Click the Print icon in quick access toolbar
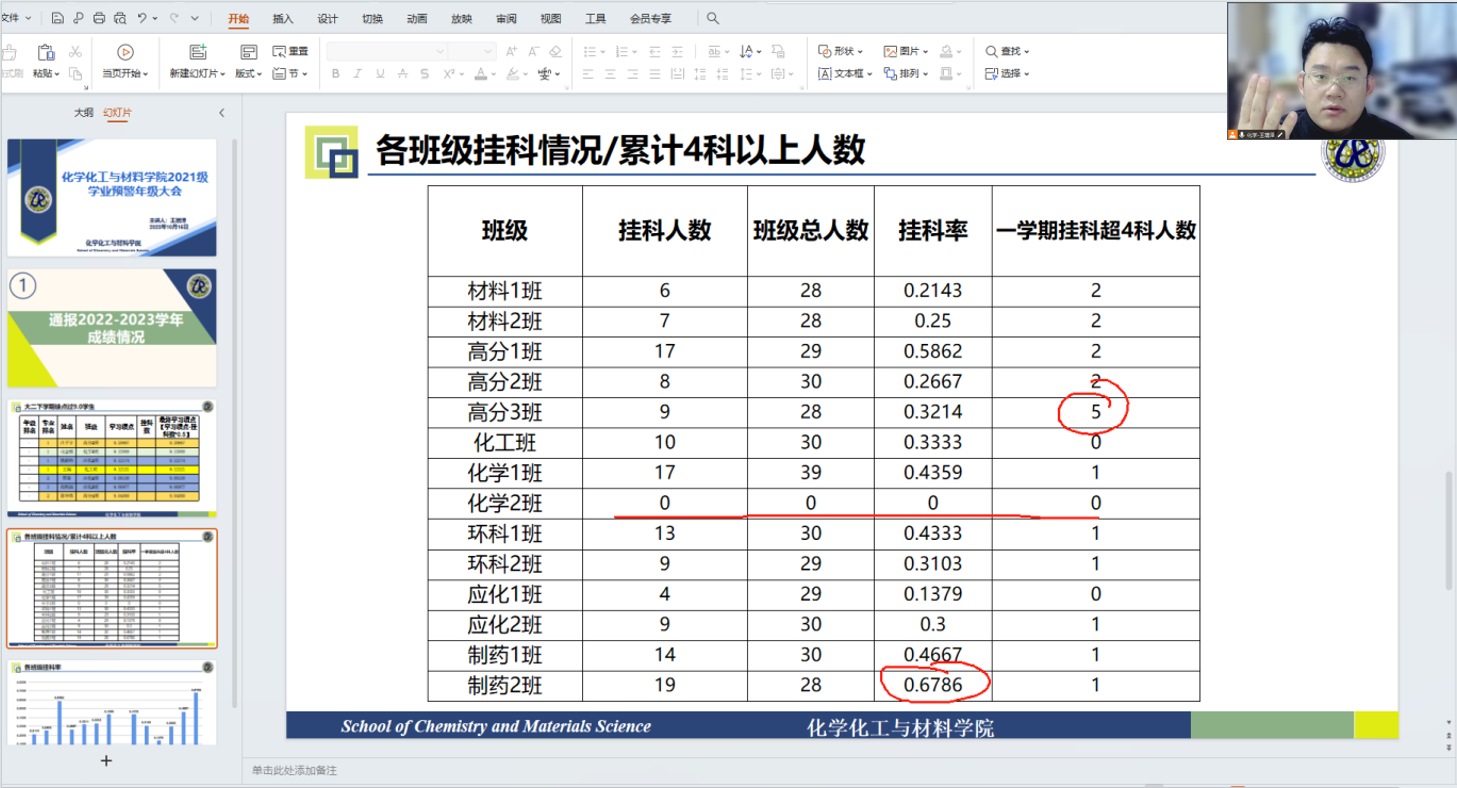This screenshot has height=788, width=1457. (x=99, y=18)
